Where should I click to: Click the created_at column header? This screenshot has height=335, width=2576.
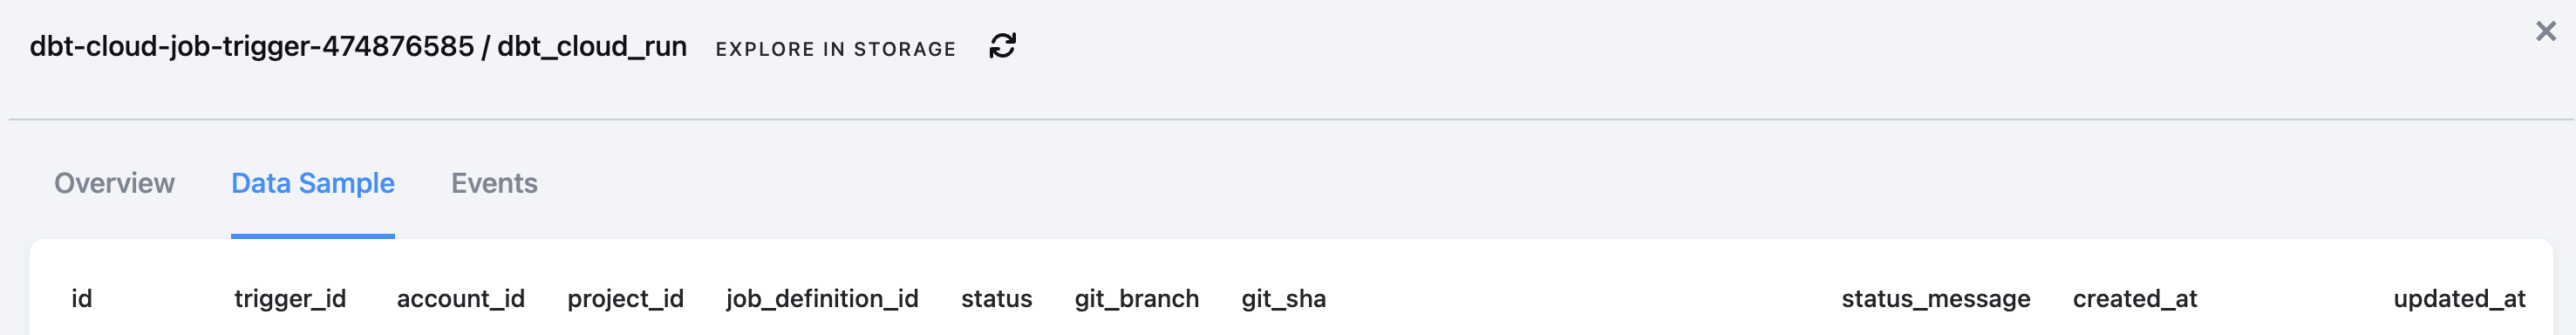point(2135,298)
